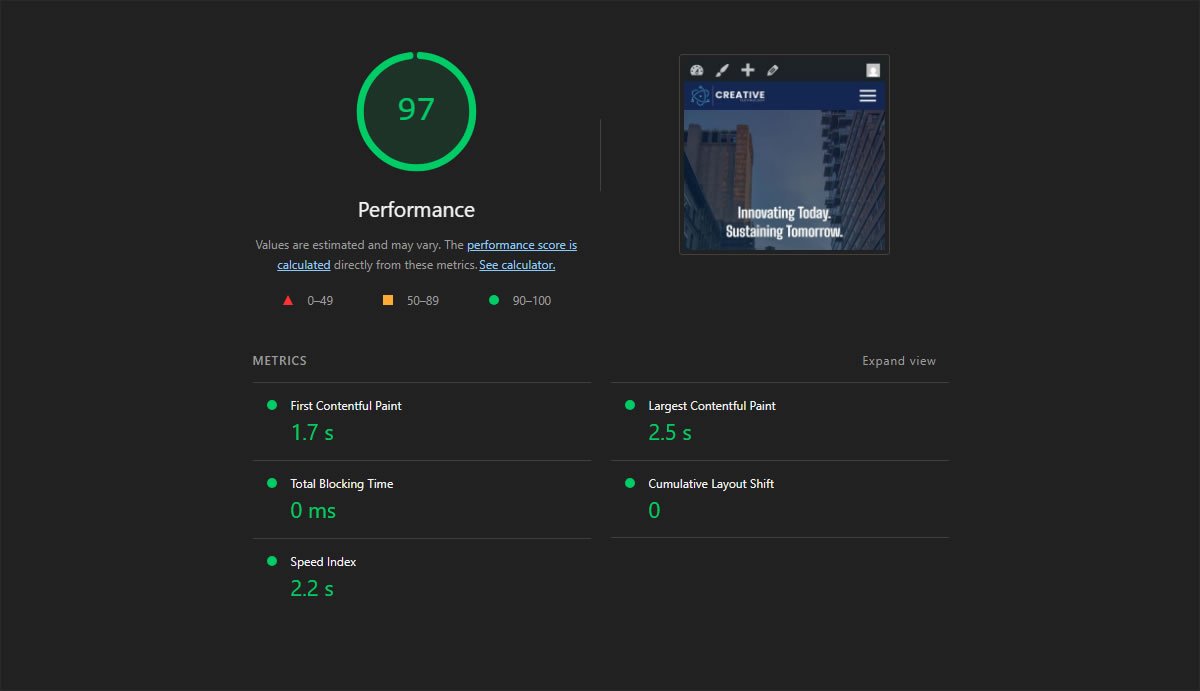Screen dimensions: 1200x691
Task: Click the 0 Cumulative Layout Shift value
Action: (x=654, y=511)
